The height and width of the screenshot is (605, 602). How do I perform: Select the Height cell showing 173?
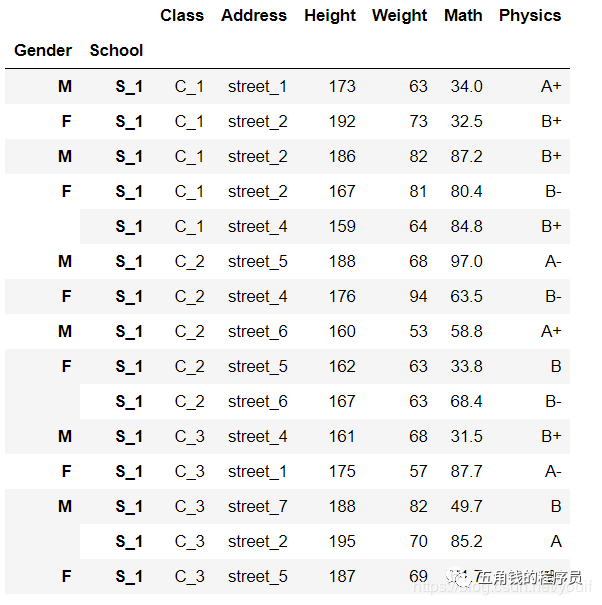click(x=342, y=87)
